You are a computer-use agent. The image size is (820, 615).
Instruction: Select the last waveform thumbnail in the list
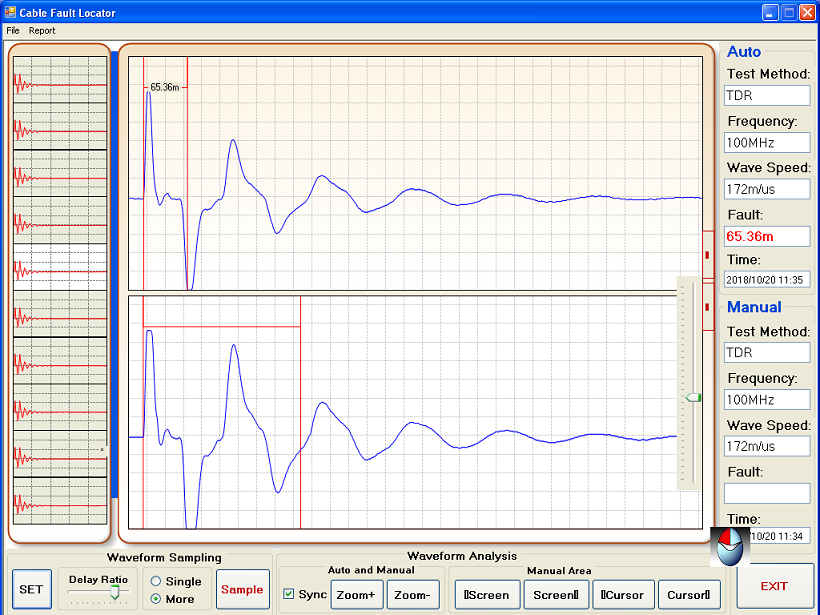pyautogui.click(x=60, y=501)
